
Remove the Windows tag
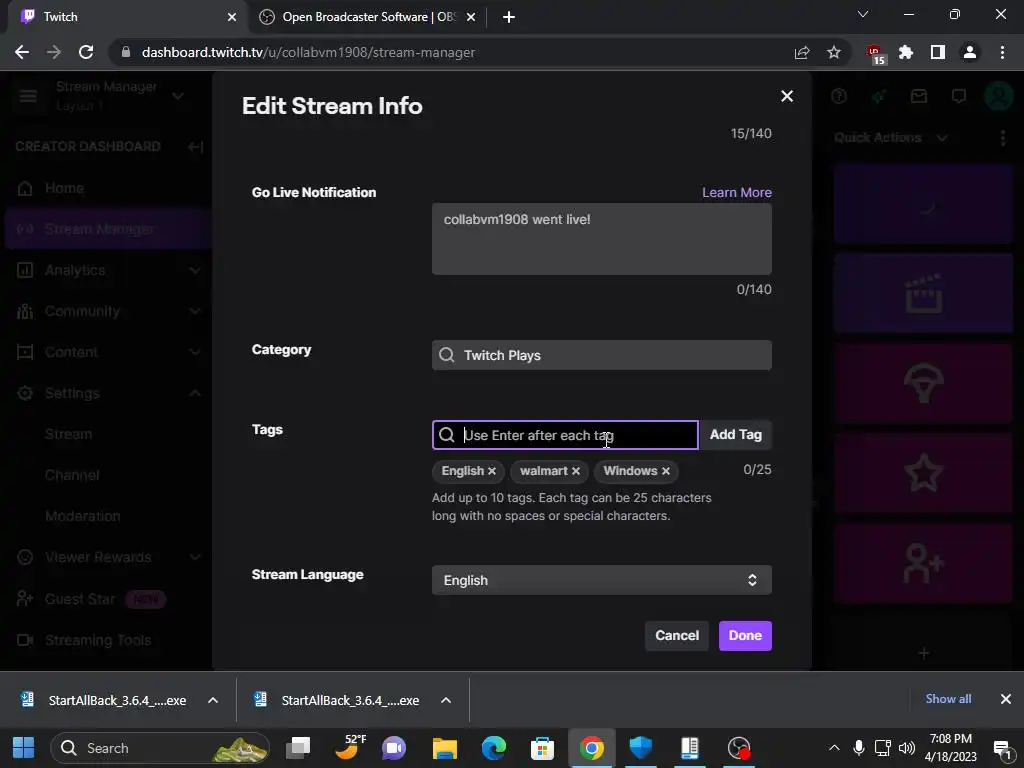point(665,471)
